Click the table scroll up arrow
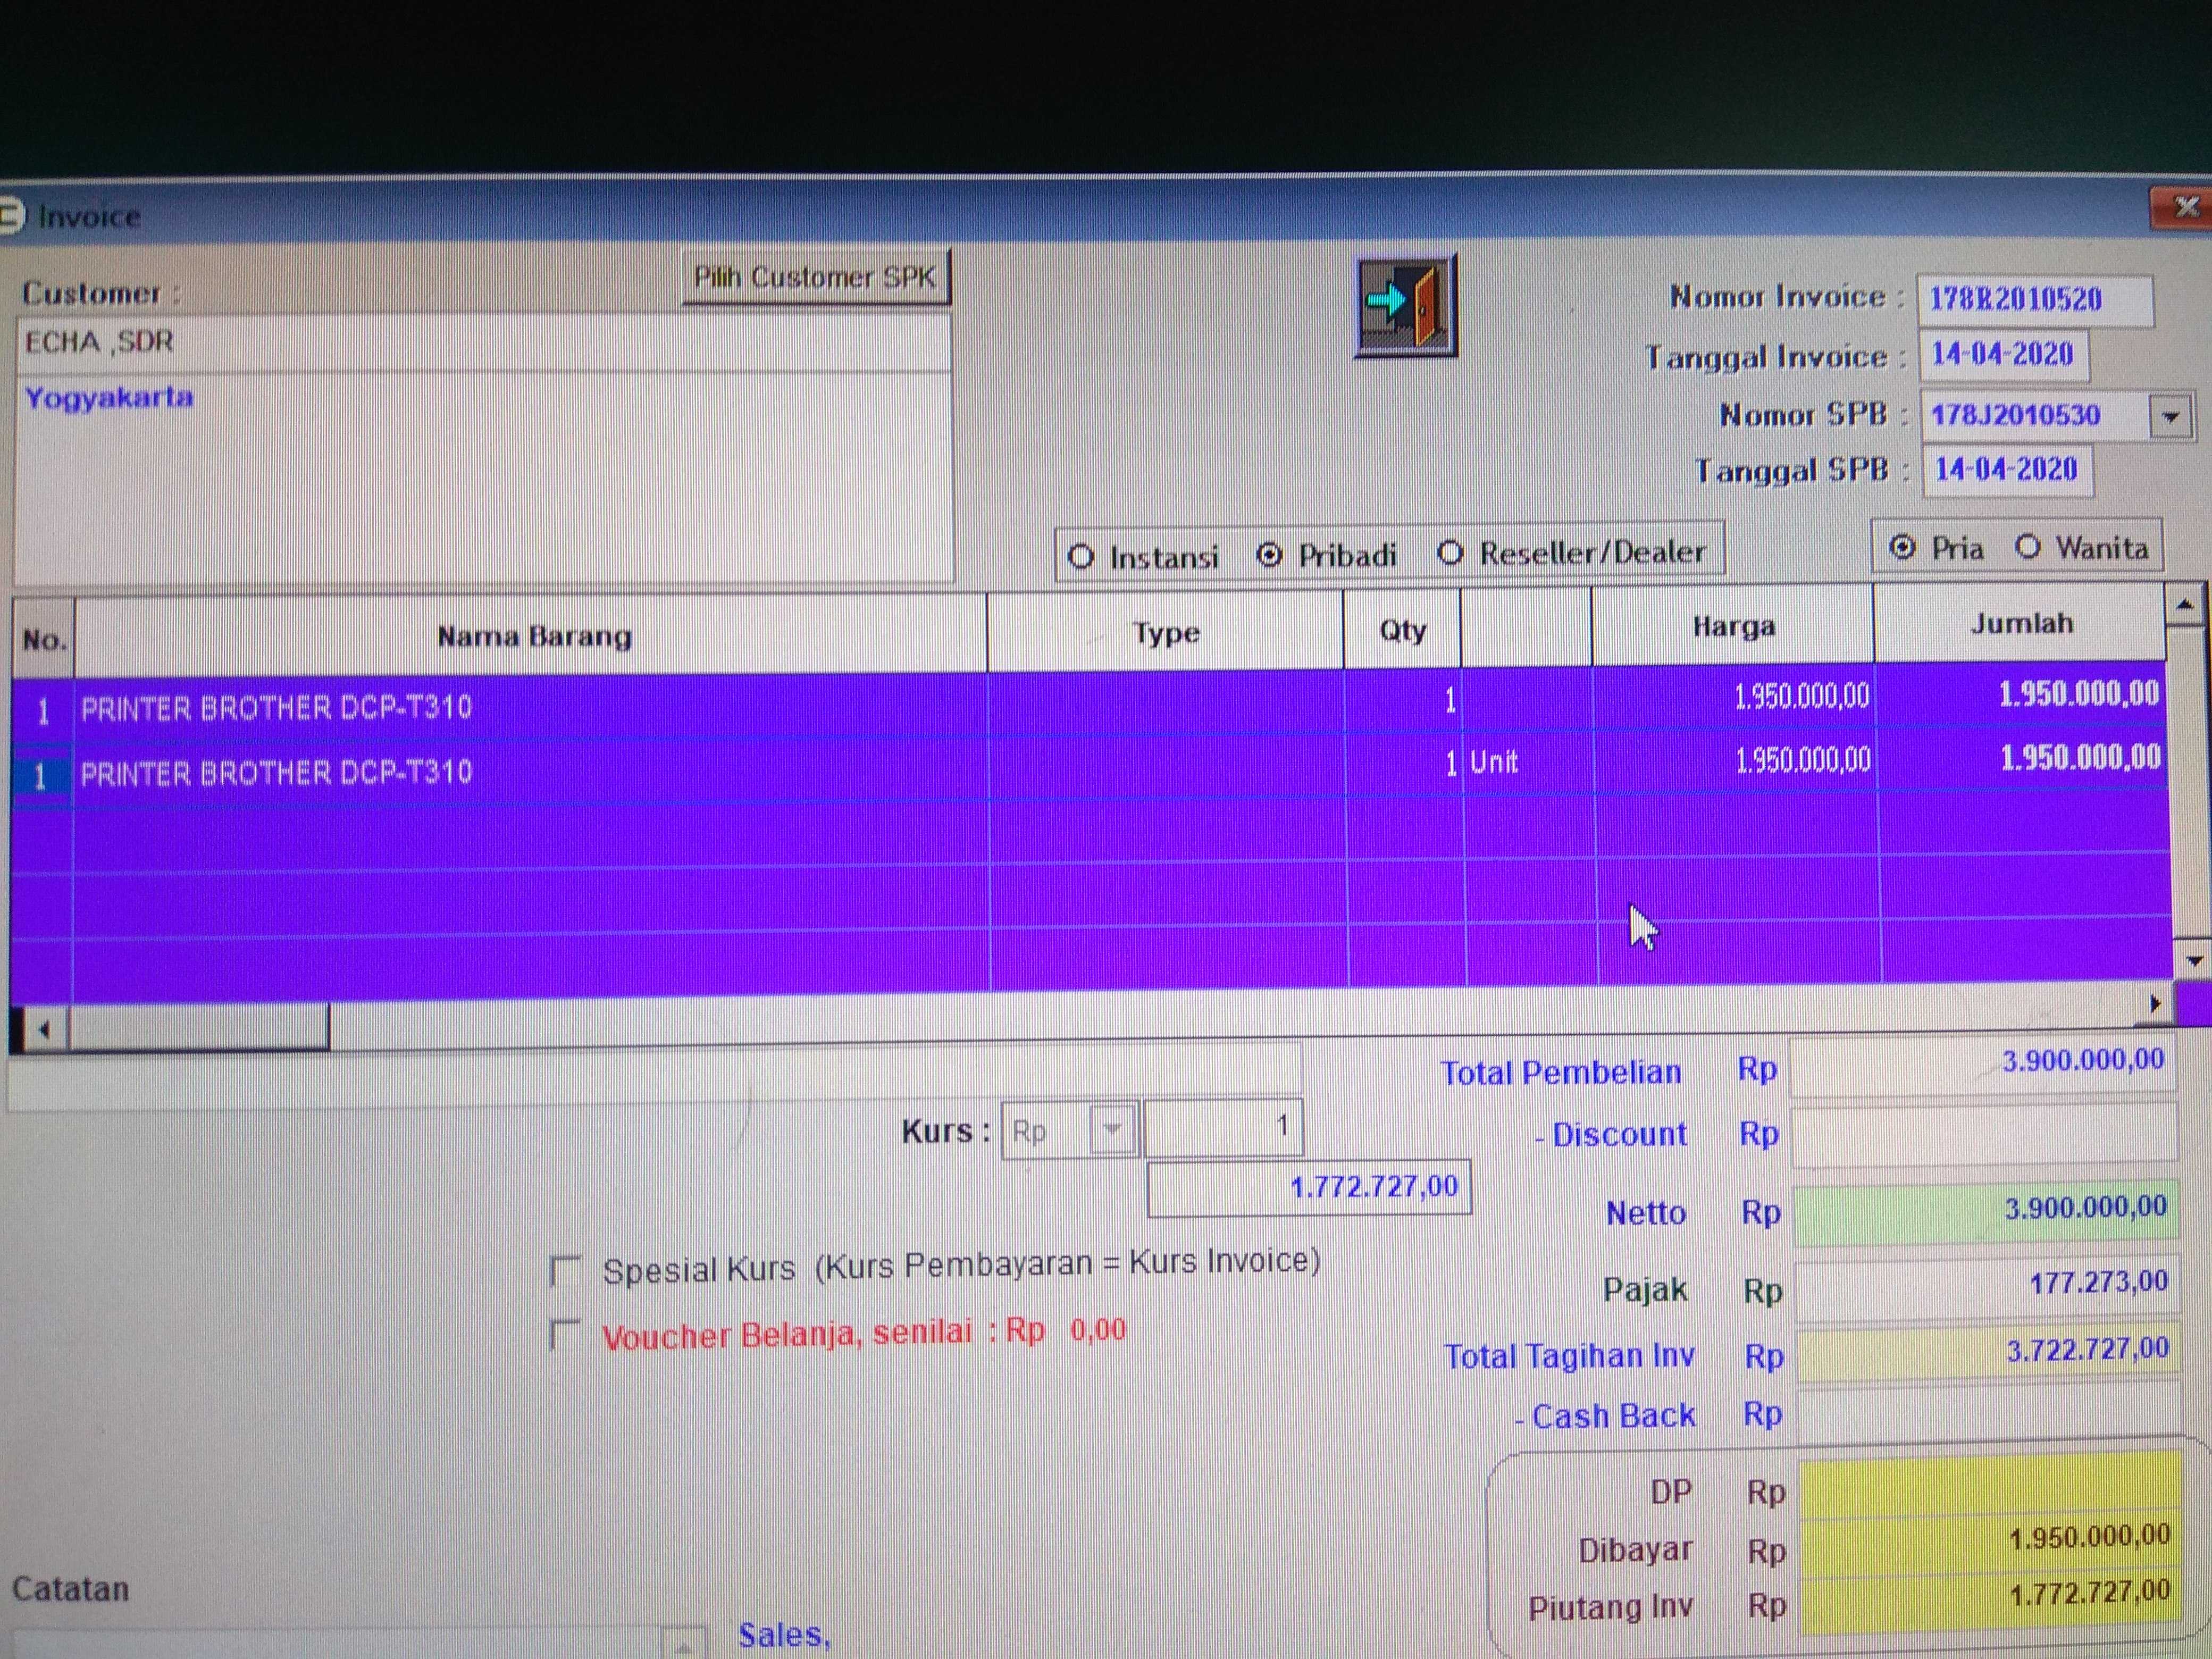Screen dimensions: 2212x1659 click(2186, 606)
